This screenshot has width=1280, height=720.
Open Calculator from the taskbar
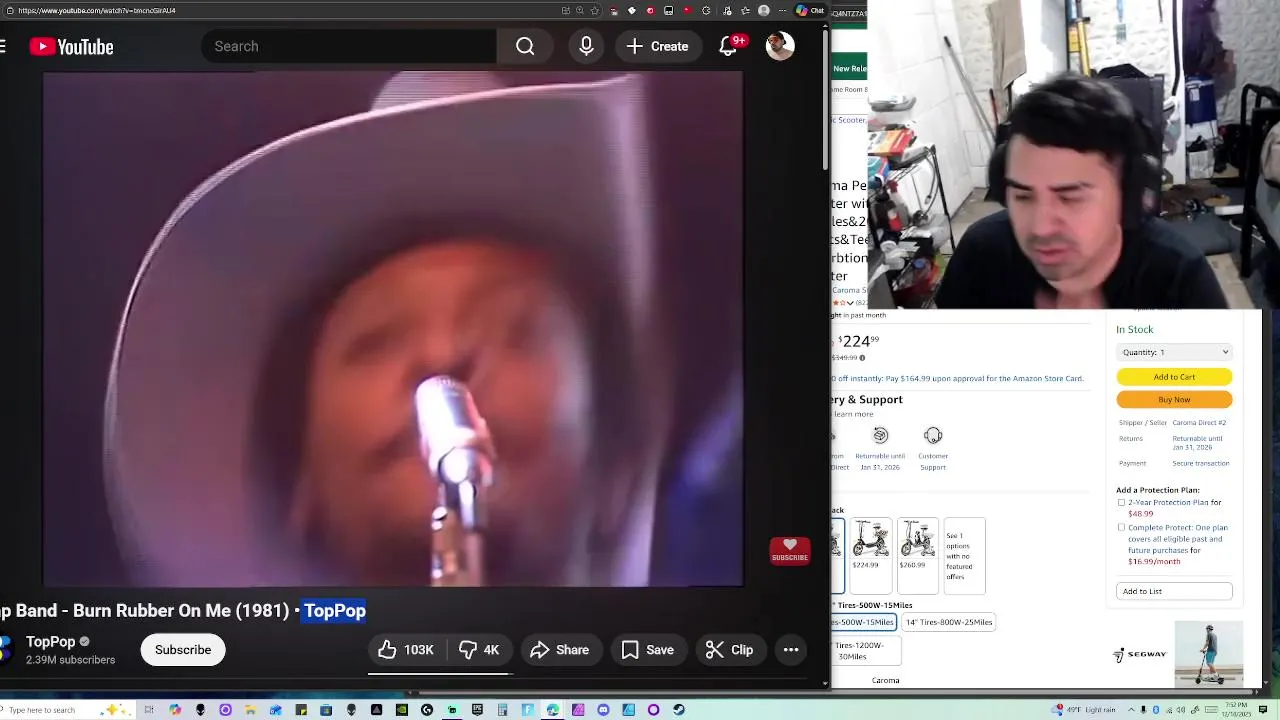[x=502, y=710]
